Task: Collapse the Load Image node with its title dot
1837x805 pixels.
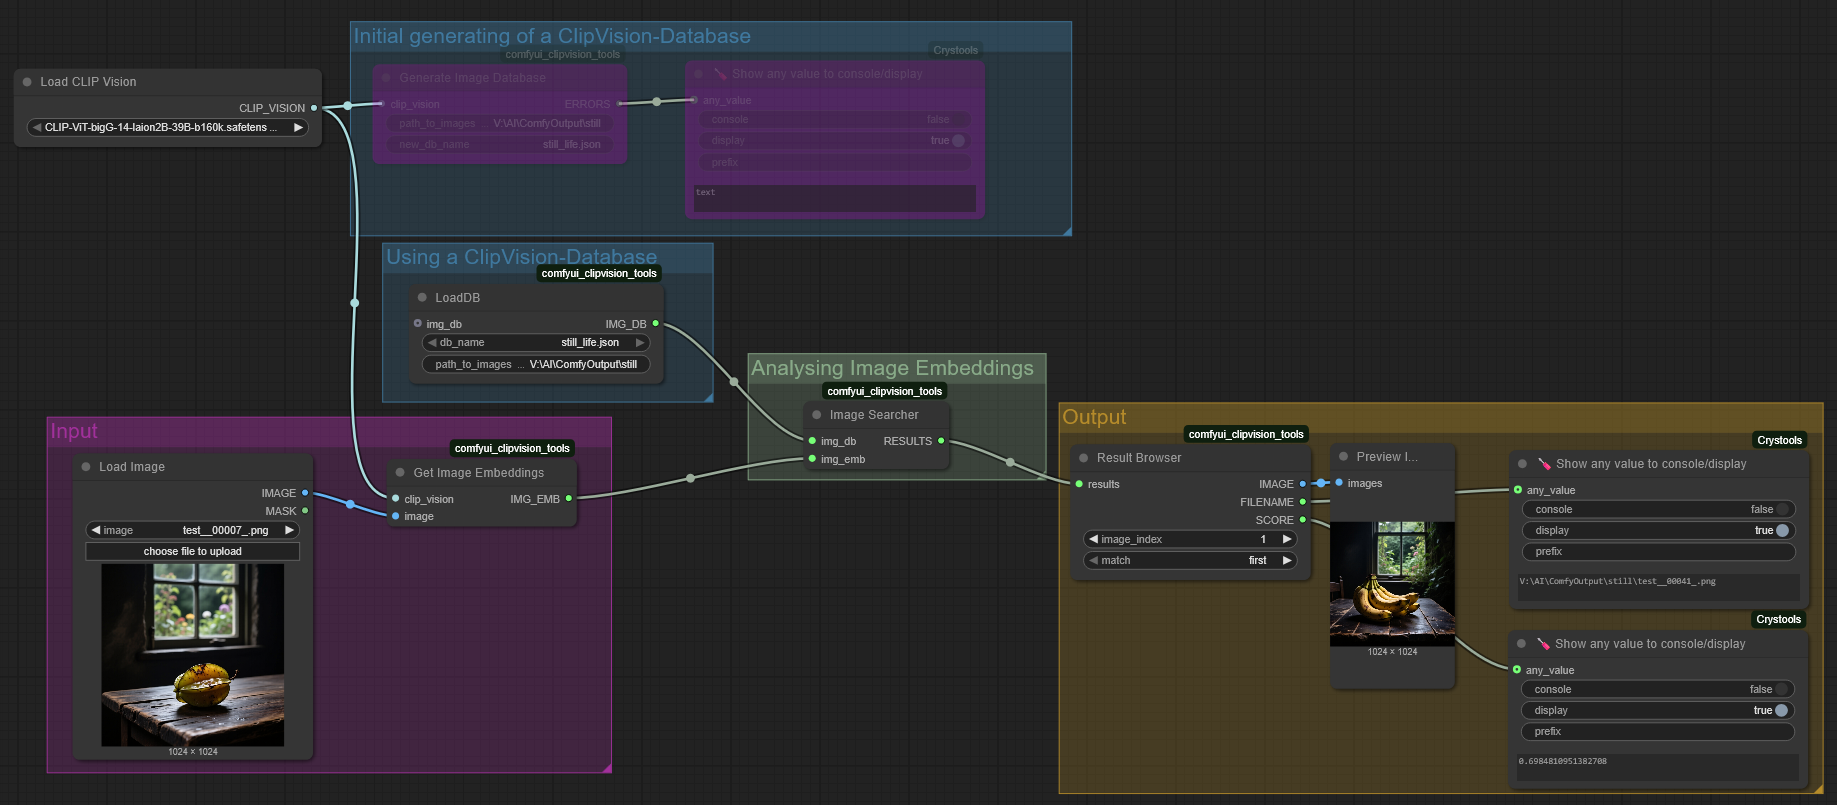Action: [x=86, y=467]
